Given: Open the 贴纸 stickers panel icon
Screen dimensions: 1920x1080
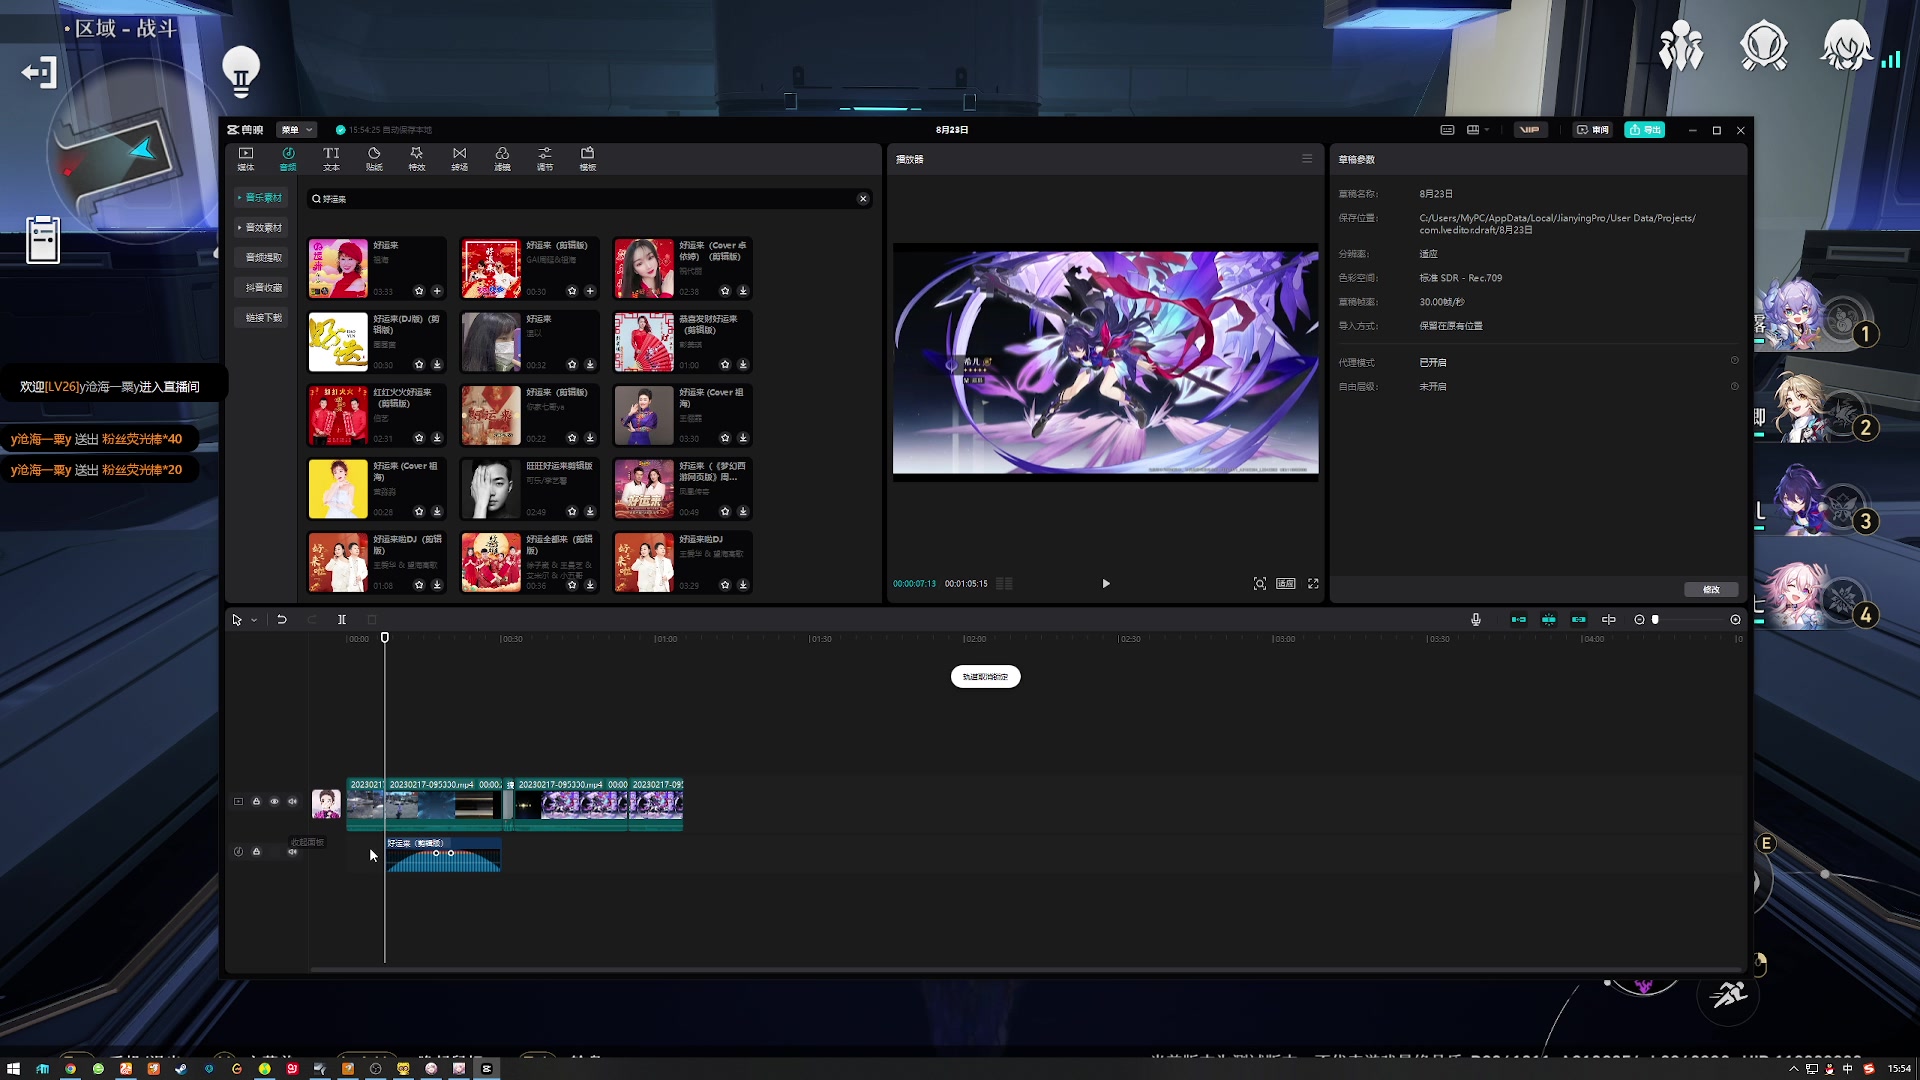Looking at the screenshot, I should point(374,158).
